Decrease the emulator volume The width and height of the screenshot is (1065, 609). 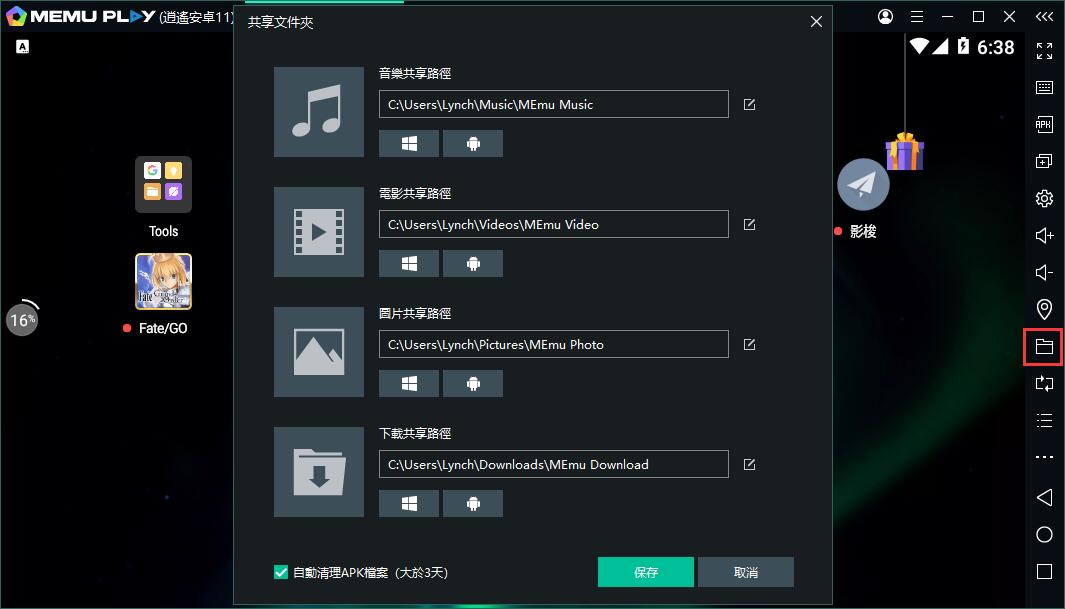pyautogui.click(x=1044, y=272)
